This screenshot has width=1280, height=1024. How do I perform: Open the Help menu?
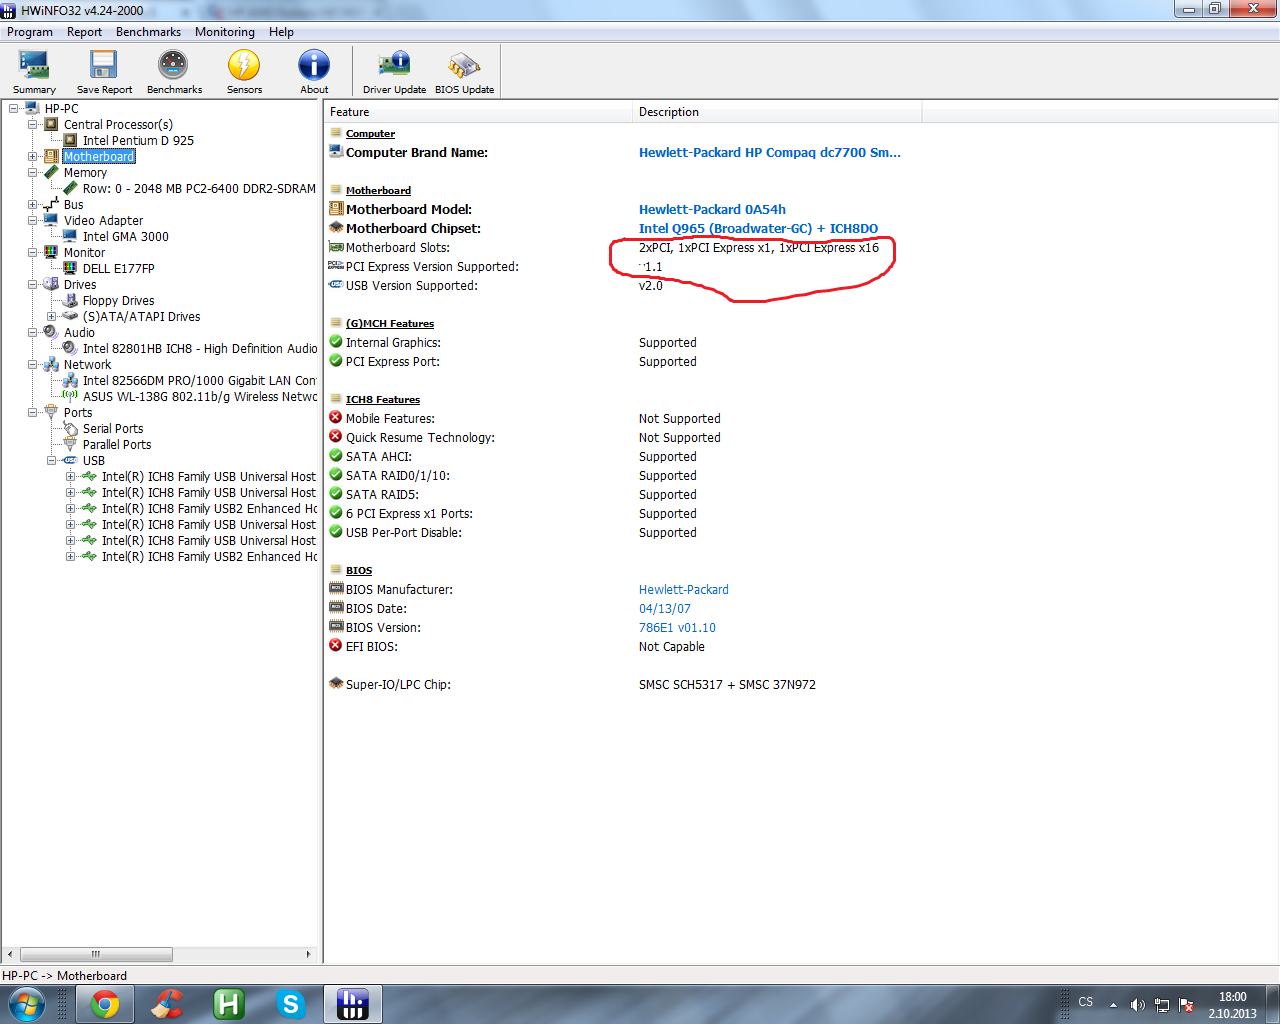[281, 32]
